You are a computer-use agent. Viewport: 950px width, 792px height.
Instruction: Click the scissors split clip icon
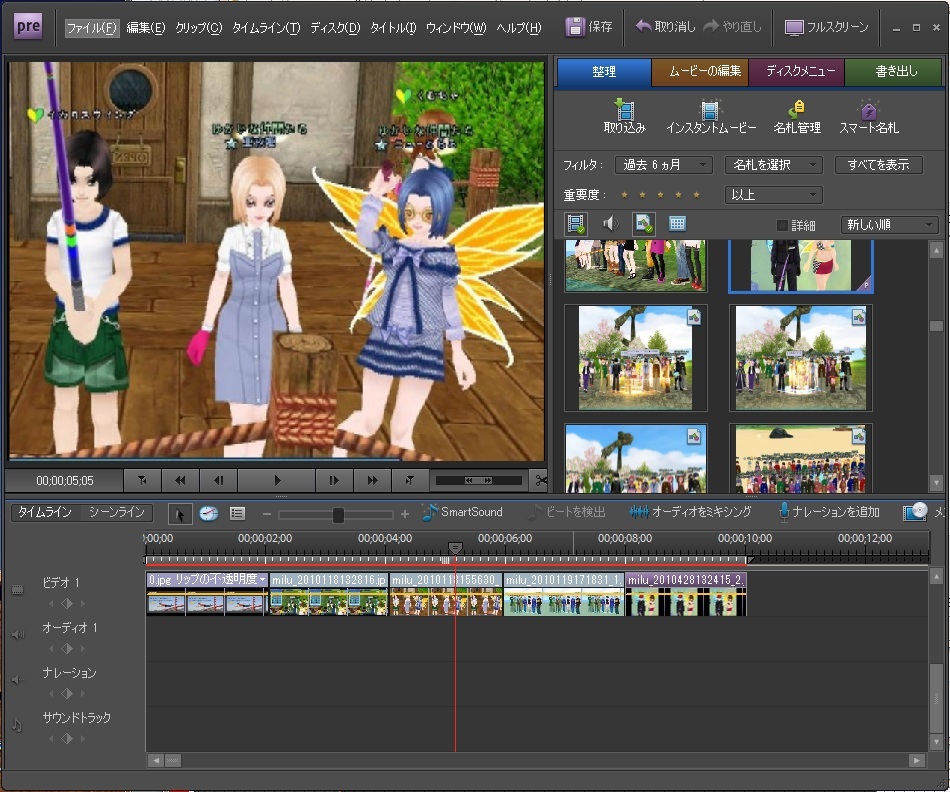(541, 480)
